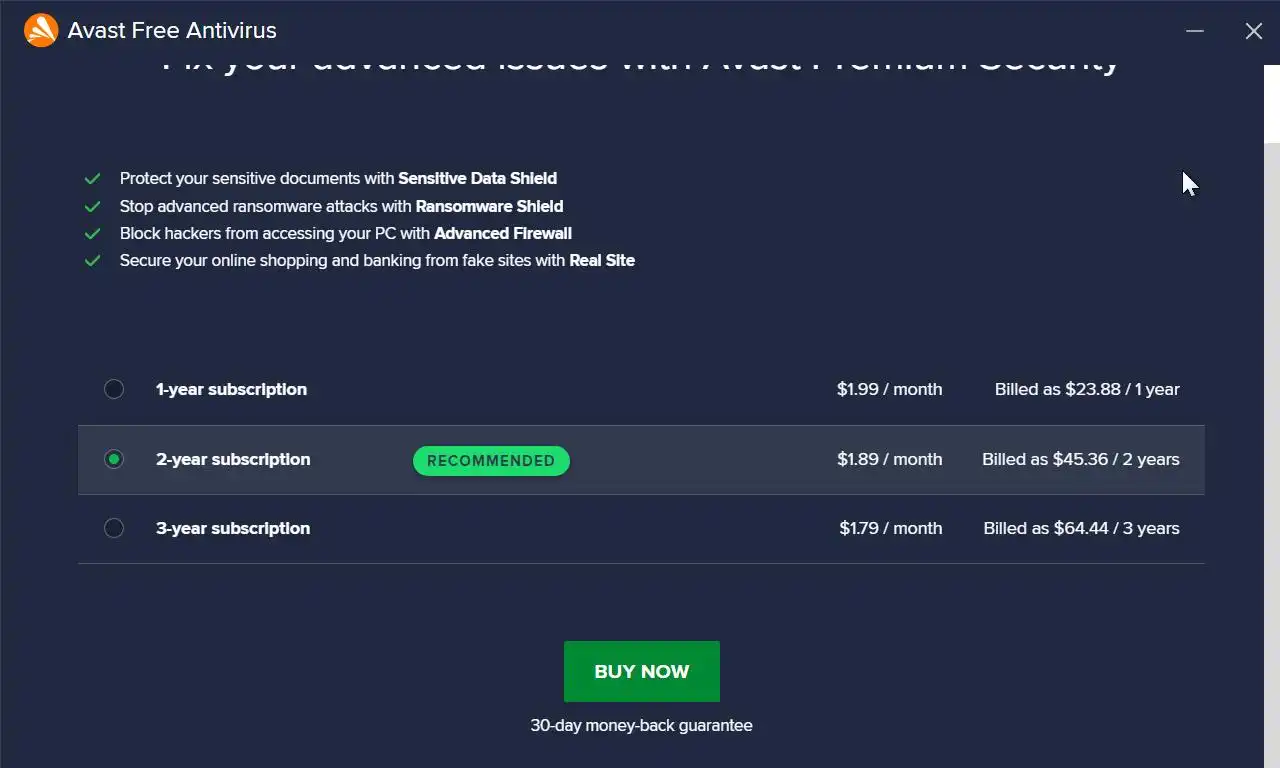
Task: Click the $1.99 / month price
Action: 889,389
